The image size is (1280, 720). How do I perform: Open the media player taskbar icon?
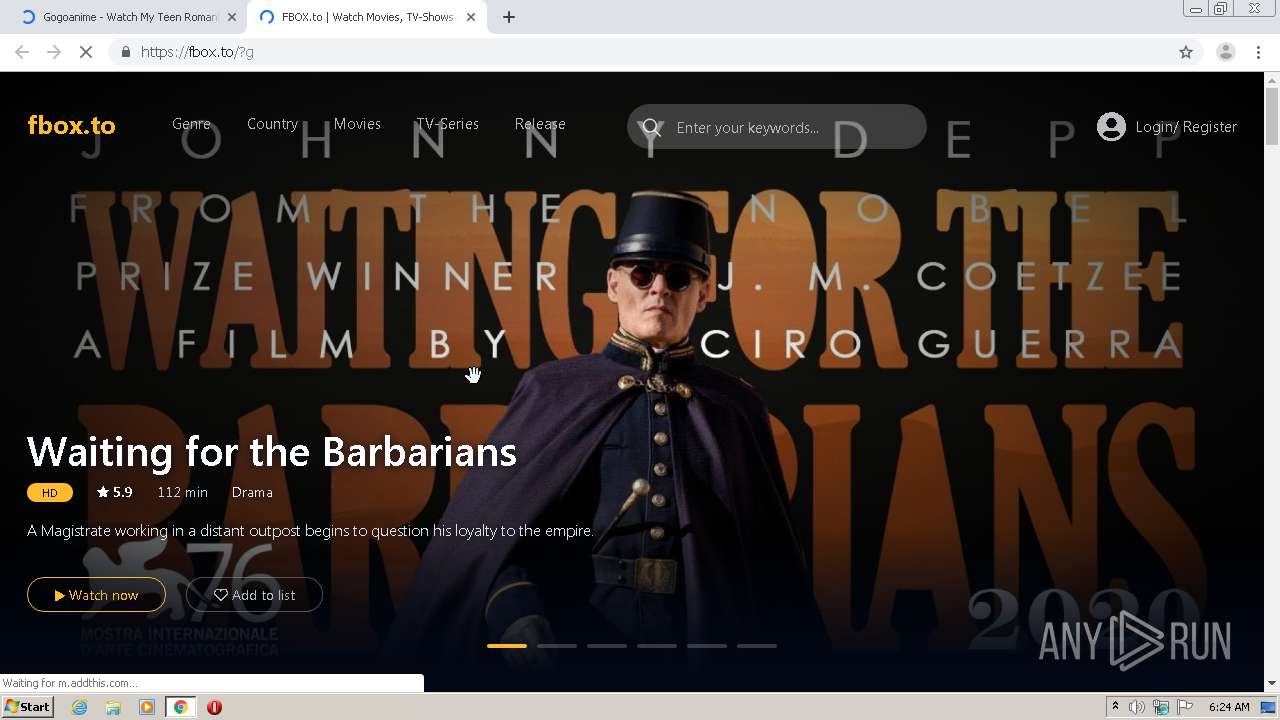147,707
